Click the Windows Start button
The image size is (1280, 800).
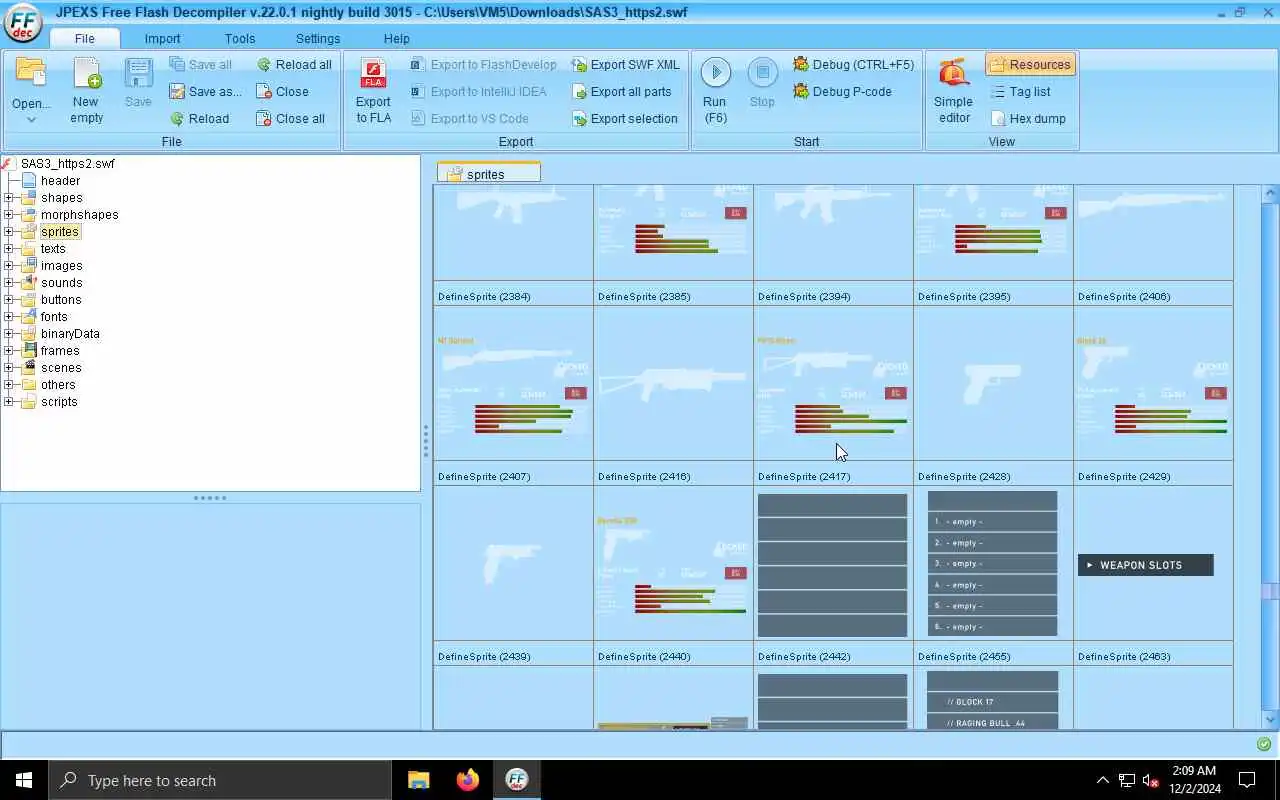[x=24, y=780]
